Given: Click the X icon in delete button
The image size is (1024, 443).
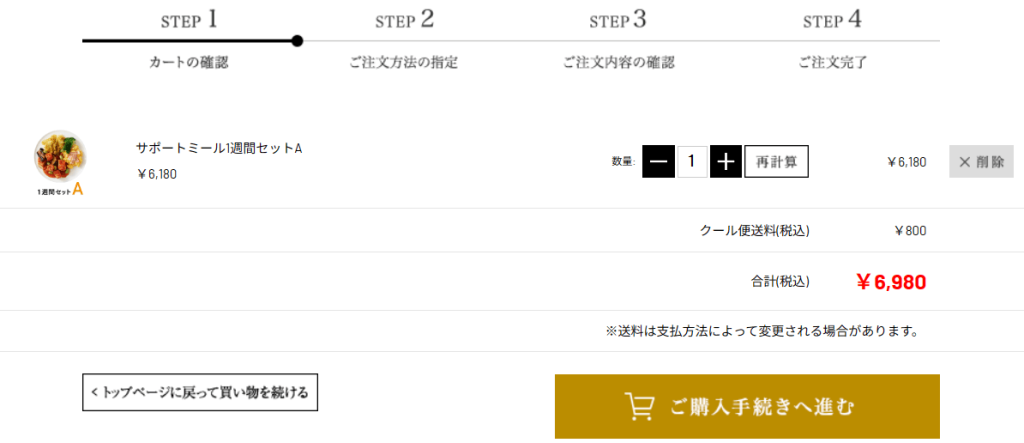Looking at the screenshot, I should (x=965, y=161).
